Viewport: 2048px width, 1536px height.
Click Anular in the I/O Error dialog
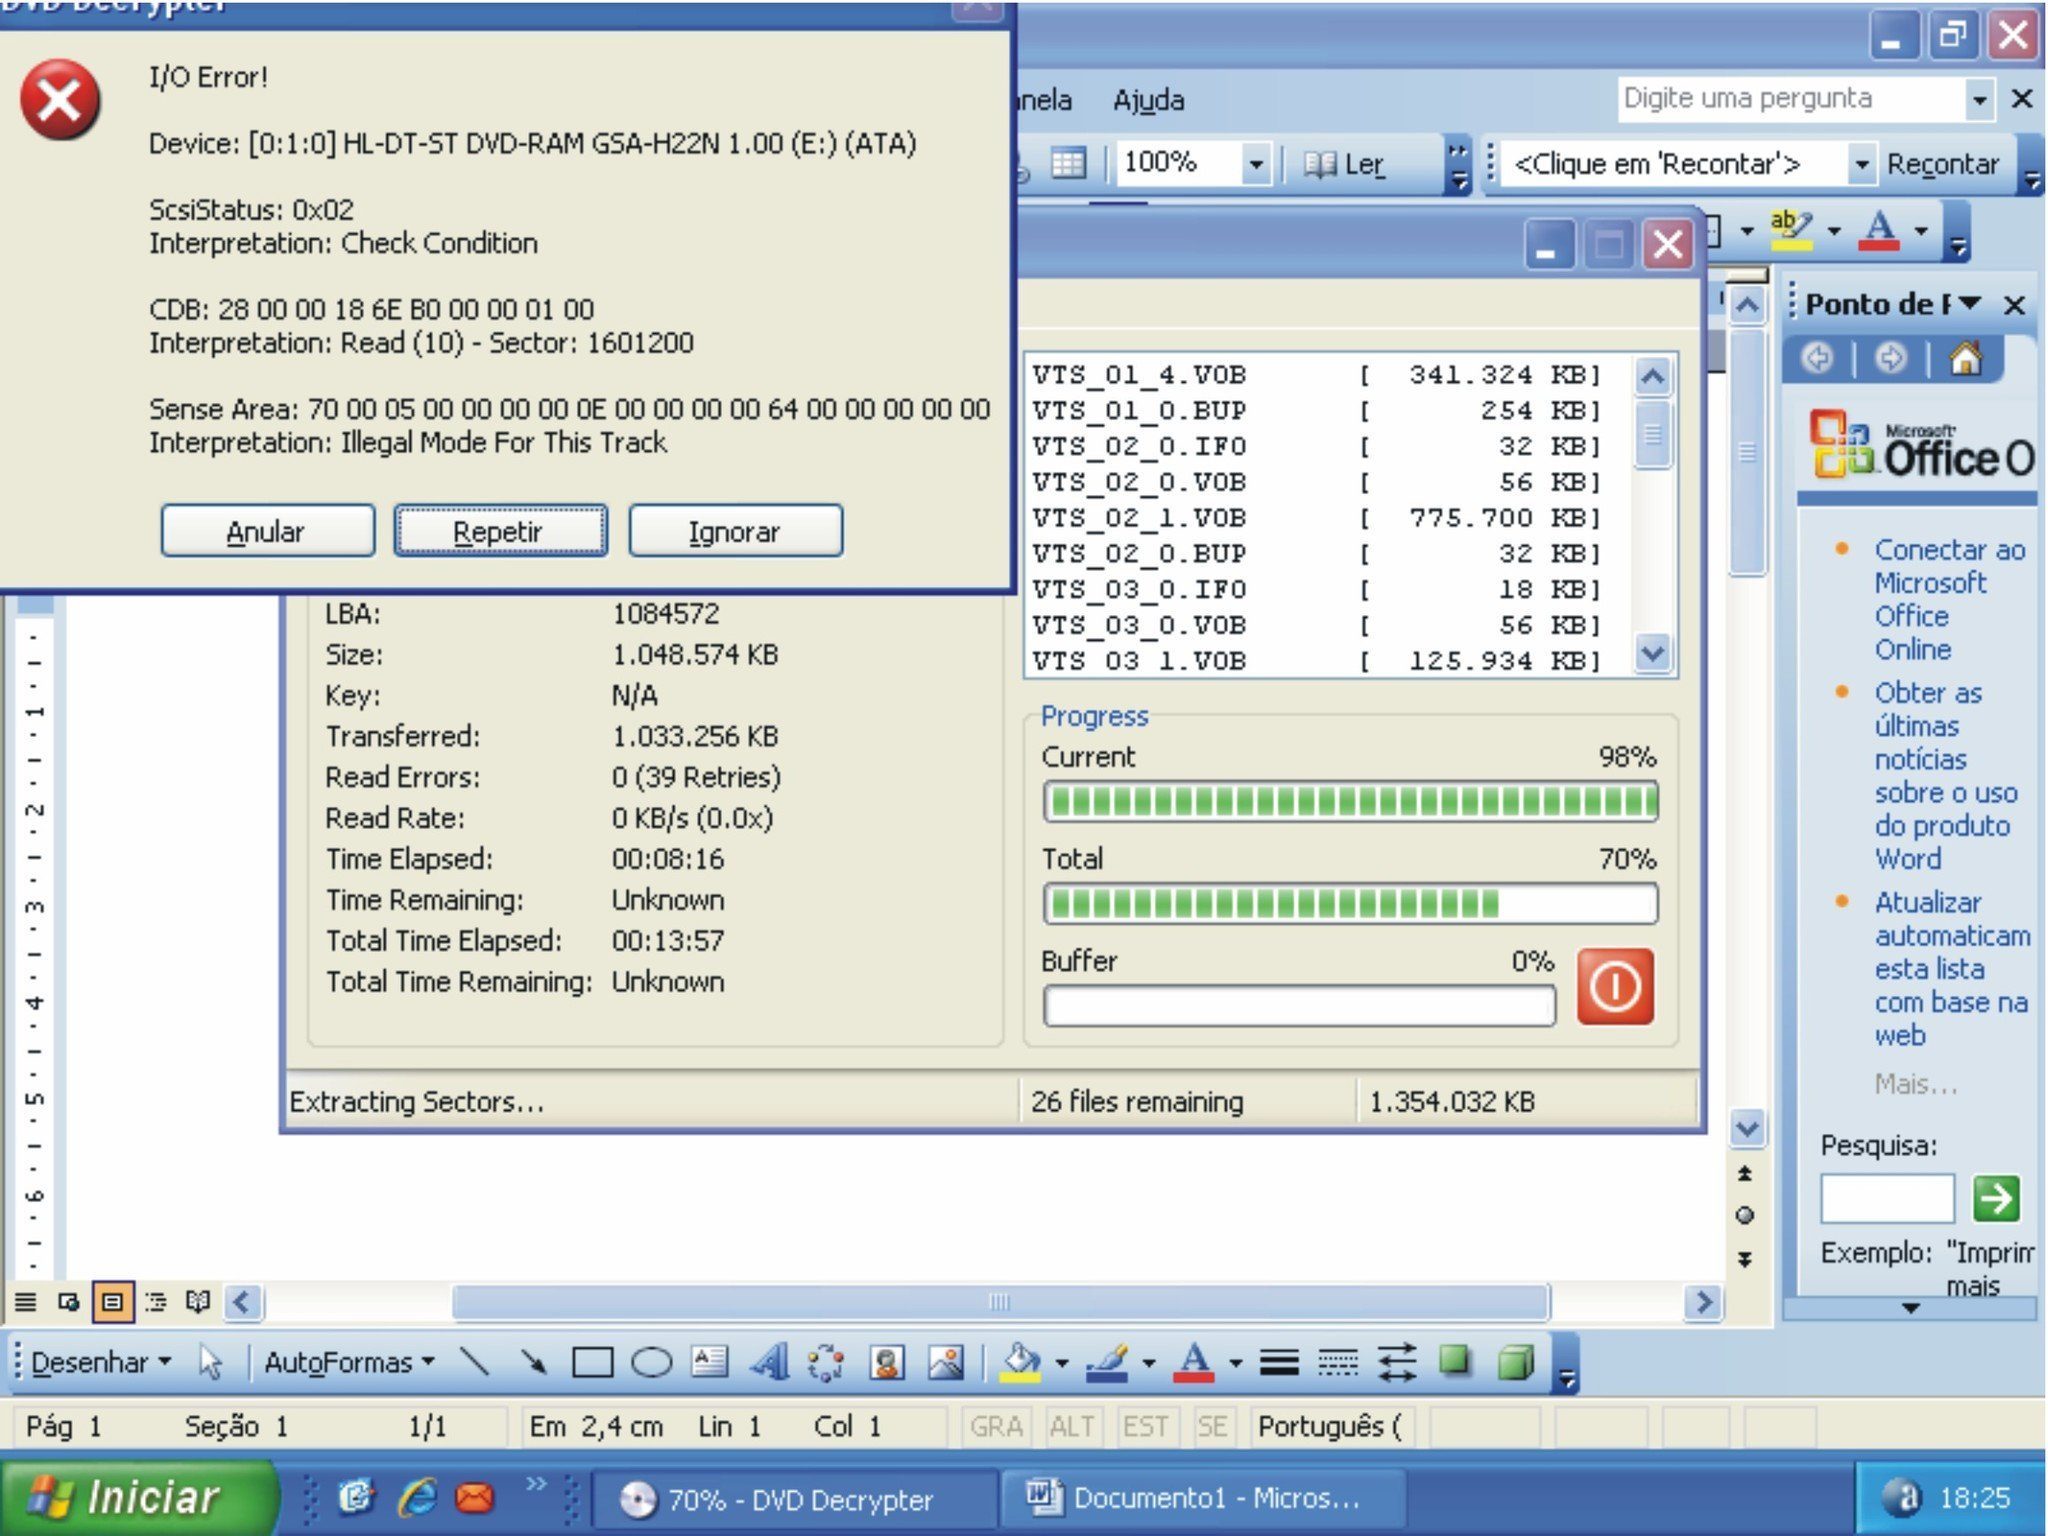[x=267, y=531]
